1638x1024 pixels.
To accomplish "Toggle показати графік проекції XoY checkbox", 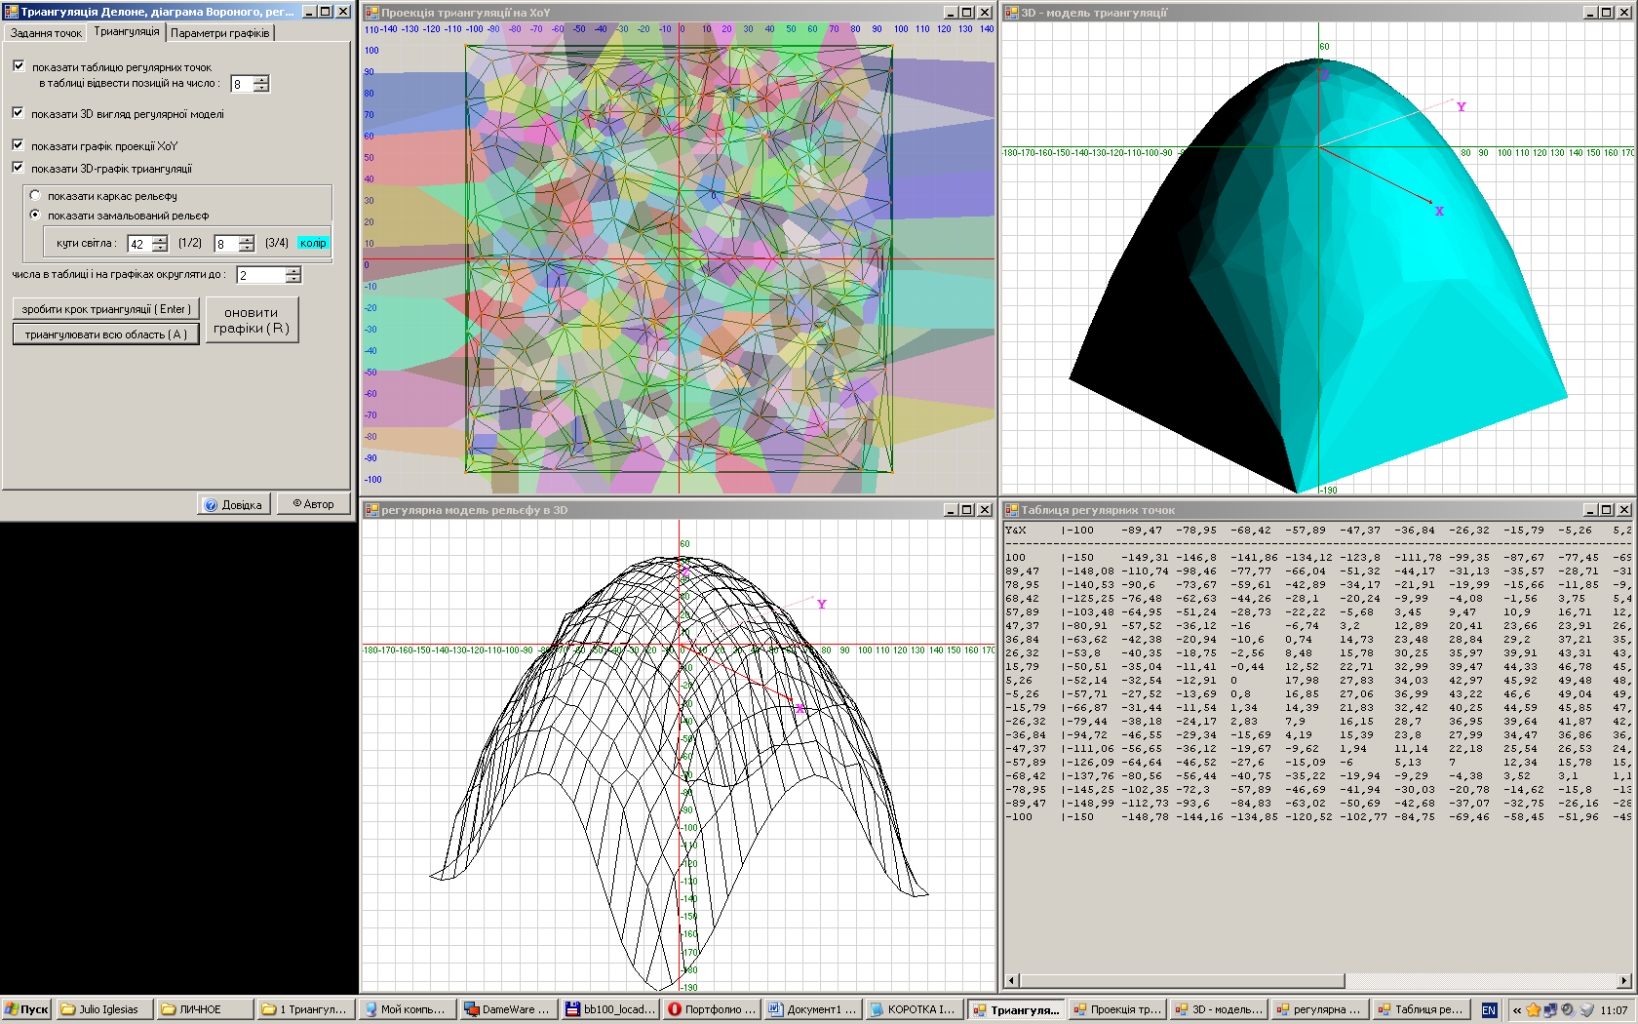I will (18, 145).
